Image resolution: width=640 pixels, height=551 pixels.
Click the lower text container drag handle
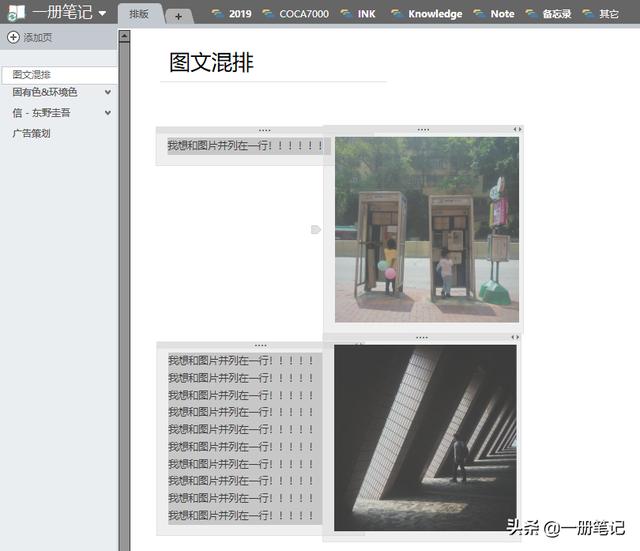(260, 346)
